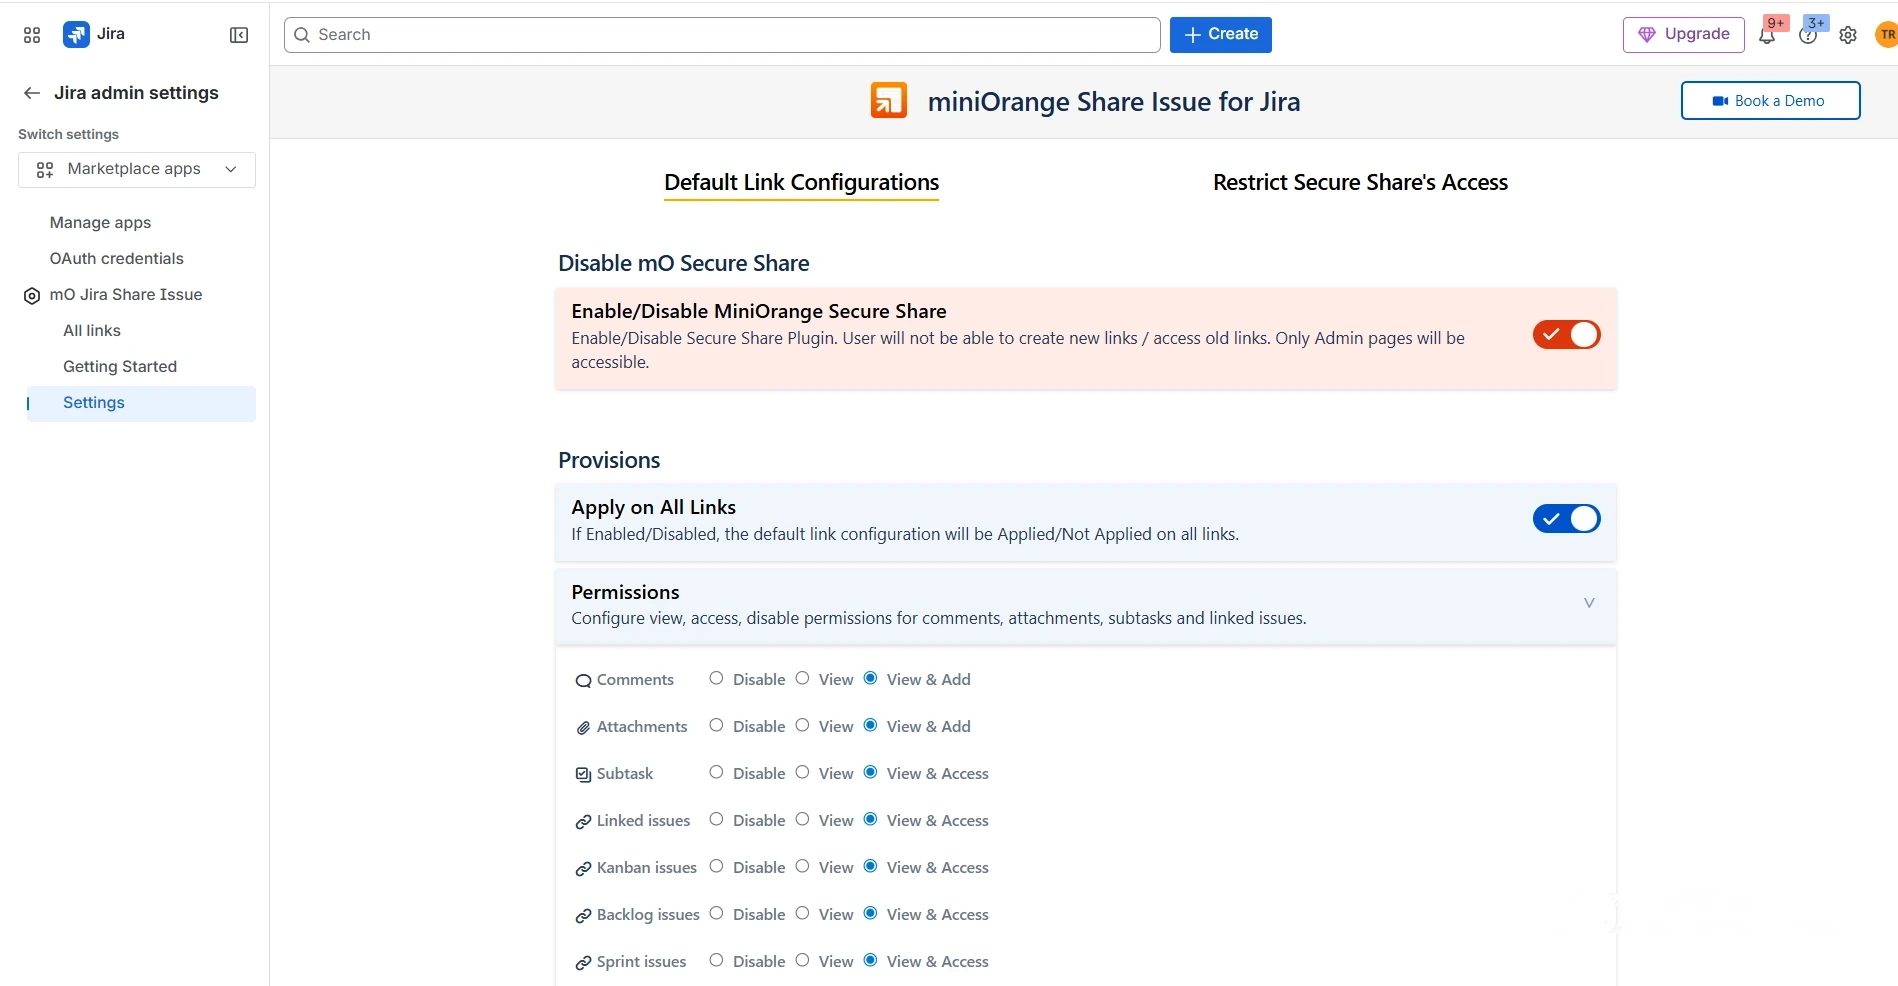
Task: Switch to Default Link Configurations tab
Action: pos(801,183)
